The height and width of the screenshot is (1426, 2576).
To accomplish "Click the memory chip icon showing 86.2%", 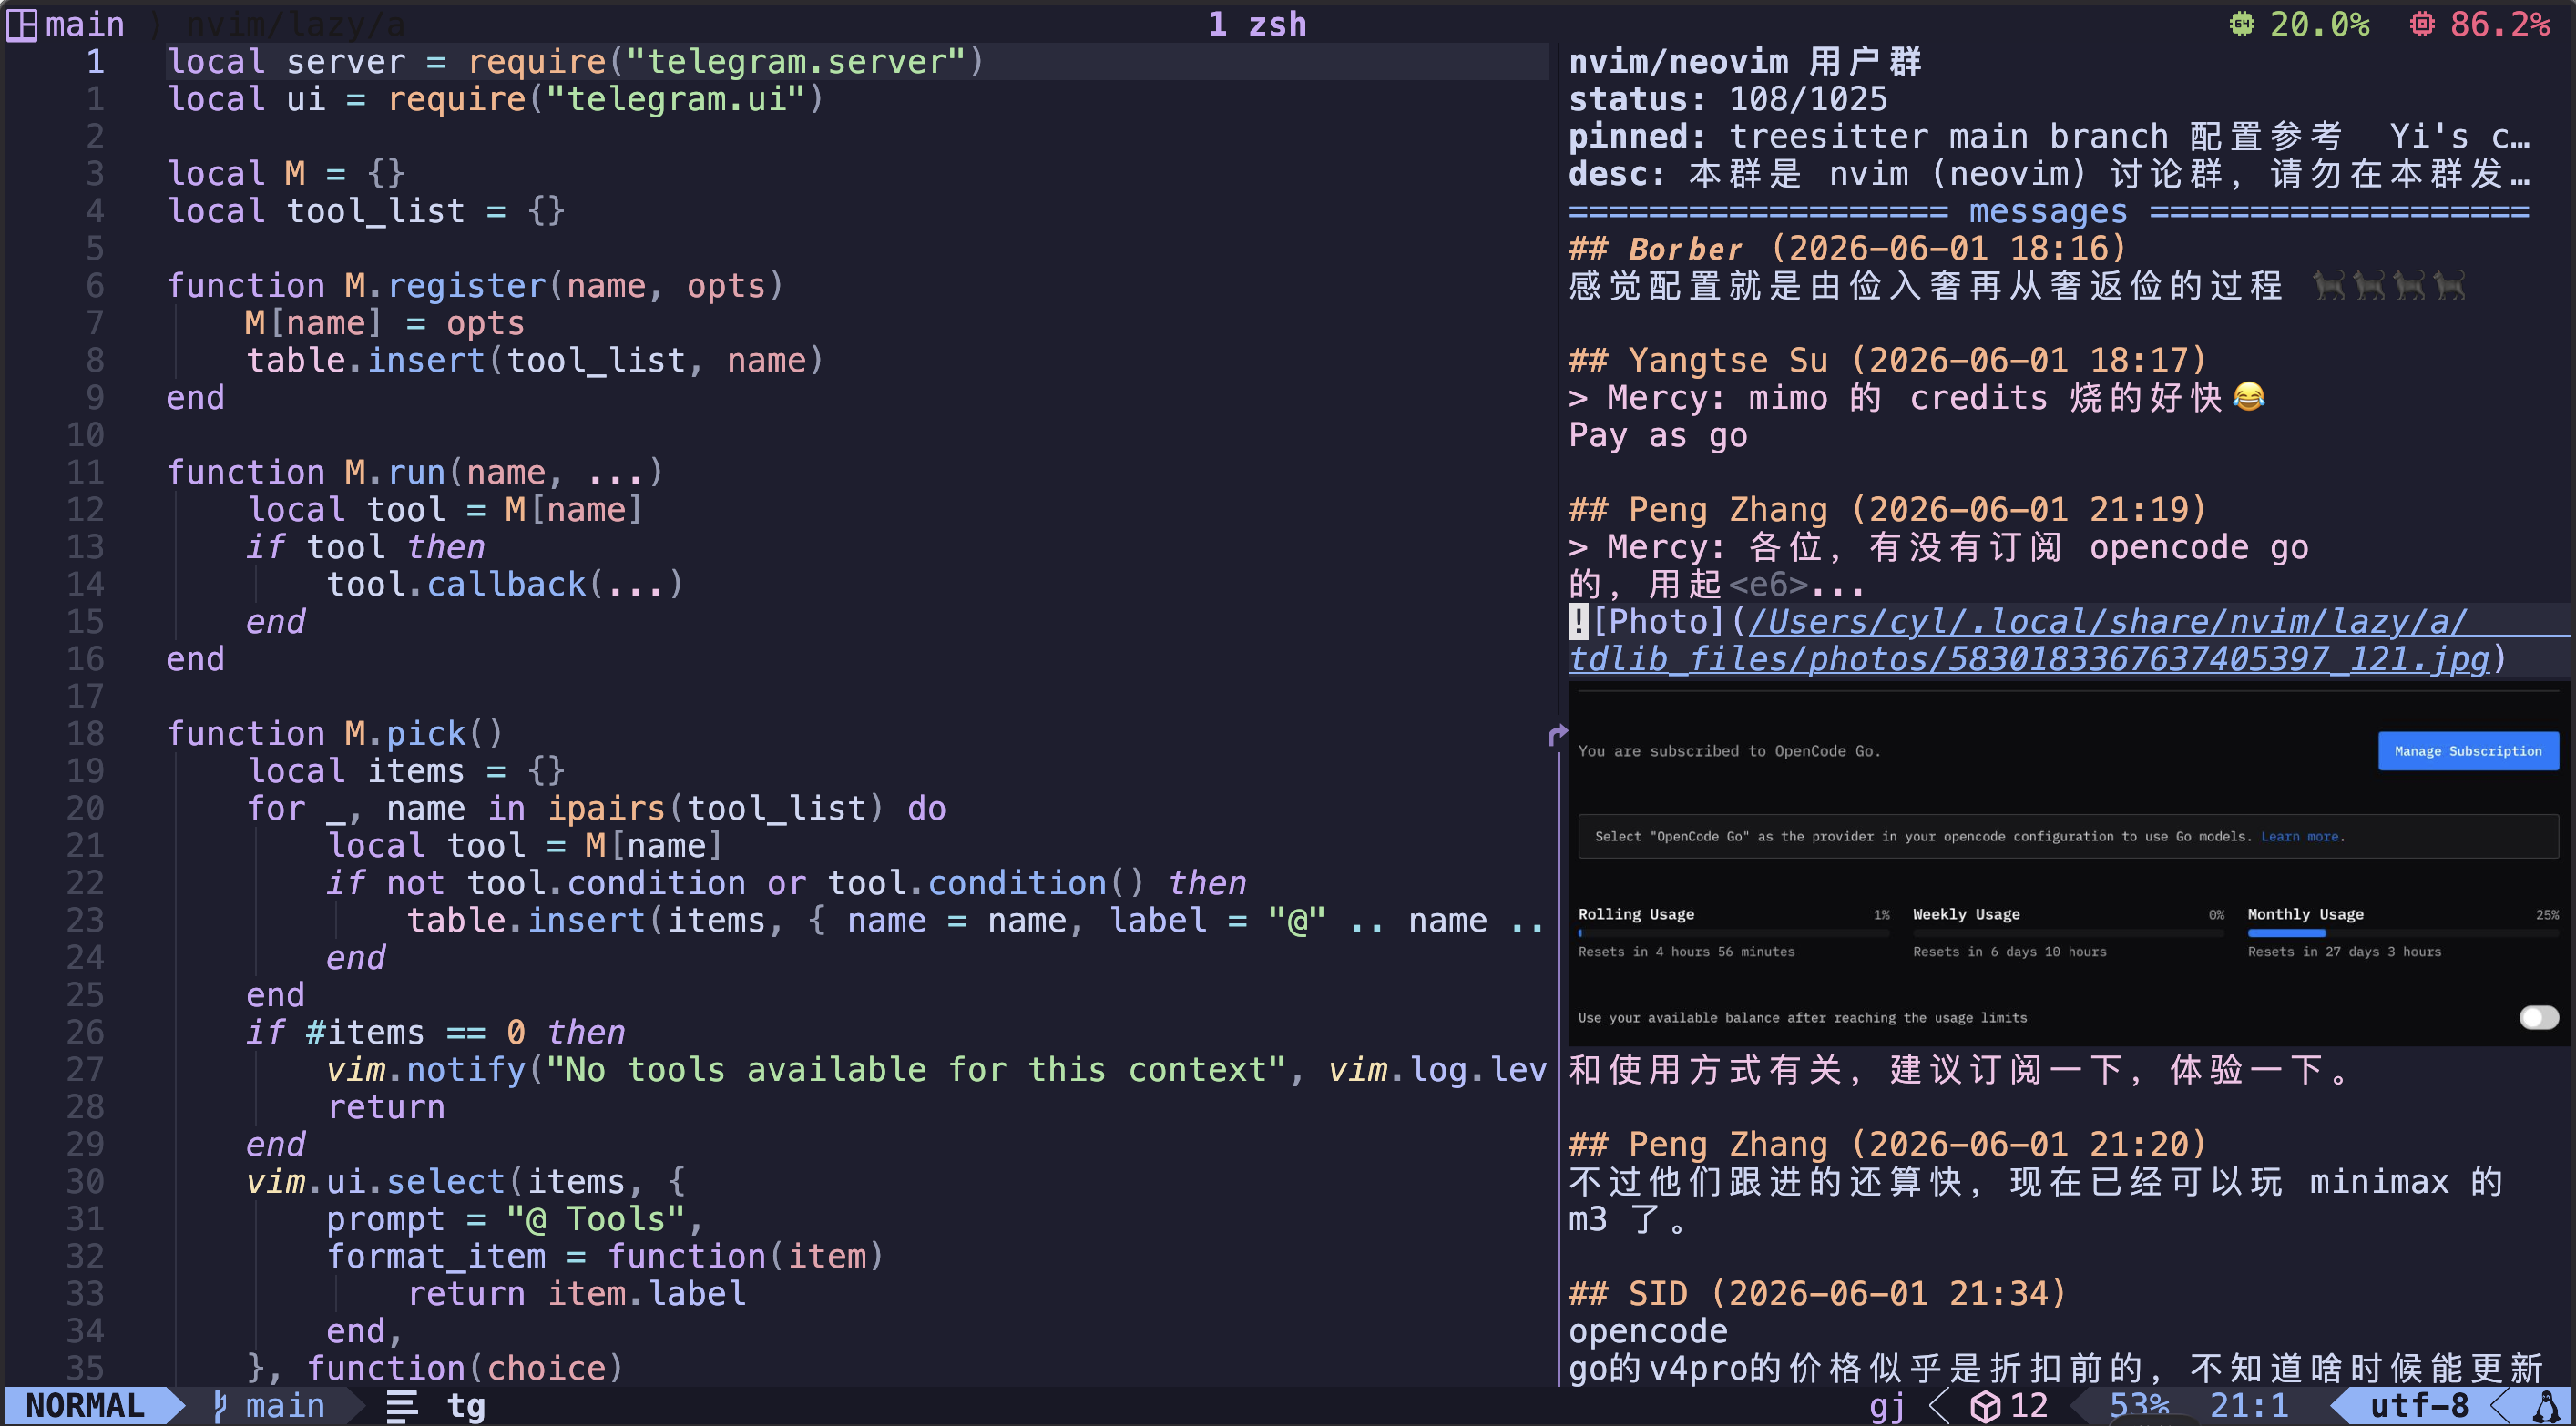I will click(x=2421, y=24).
